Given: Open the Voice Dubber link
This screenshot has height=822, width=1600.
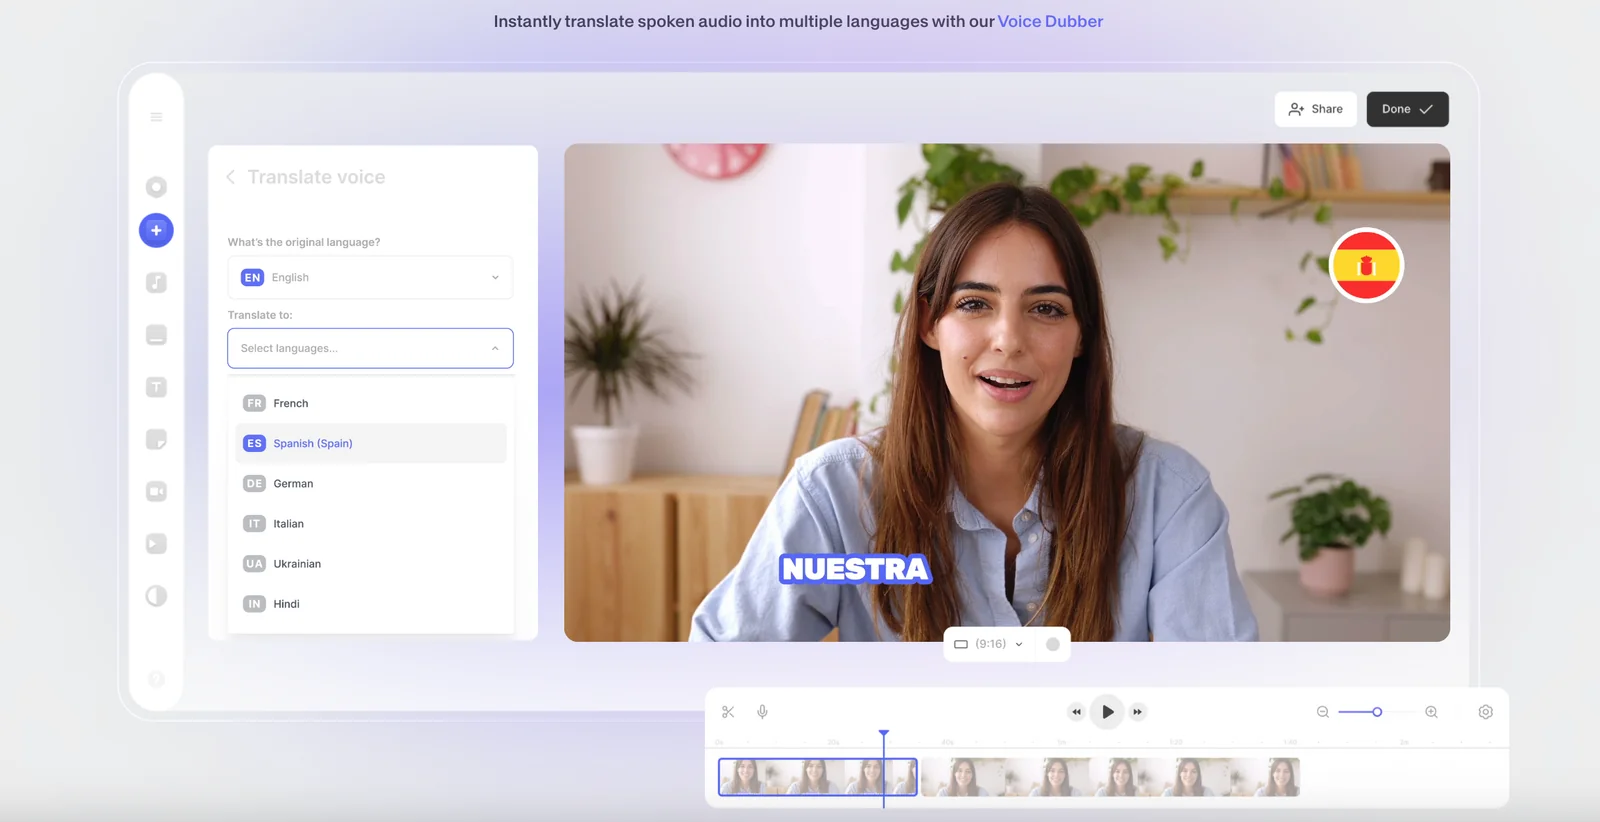Looking at the screenshot, I should [x=1050, y=21].
